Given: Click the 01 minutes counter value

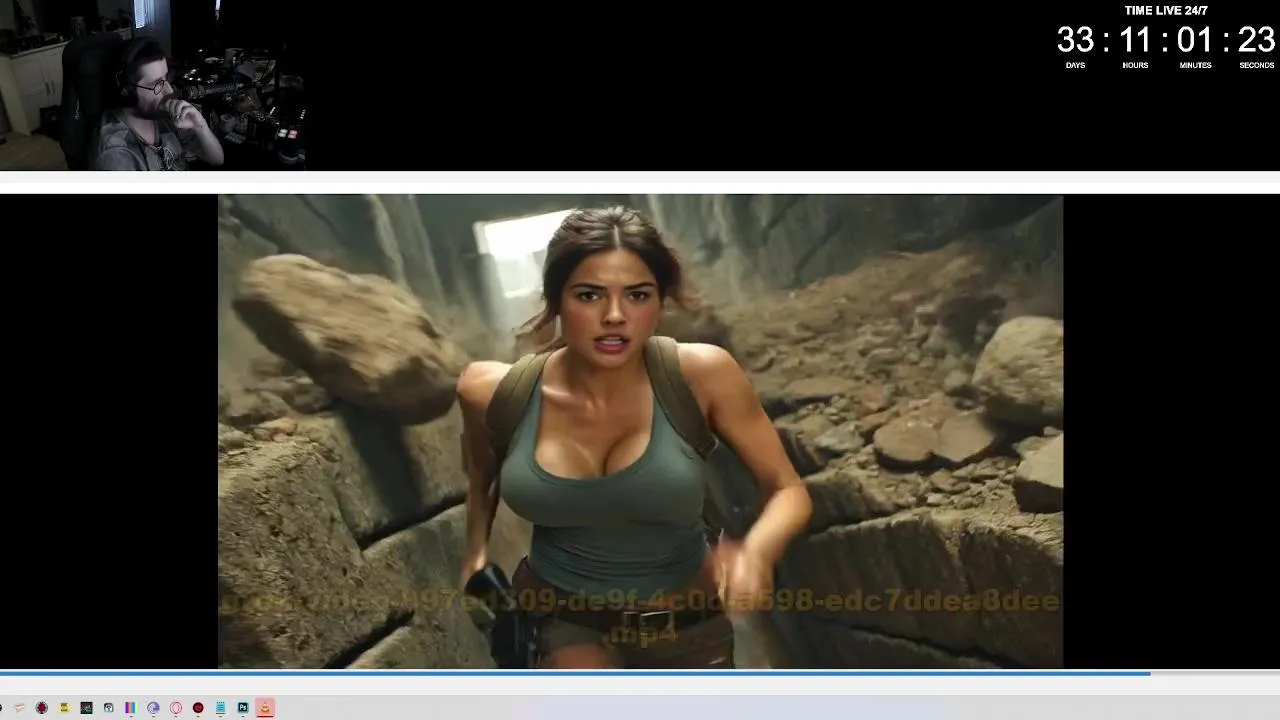Looking at the screenshot, I should pos(1195,40).
